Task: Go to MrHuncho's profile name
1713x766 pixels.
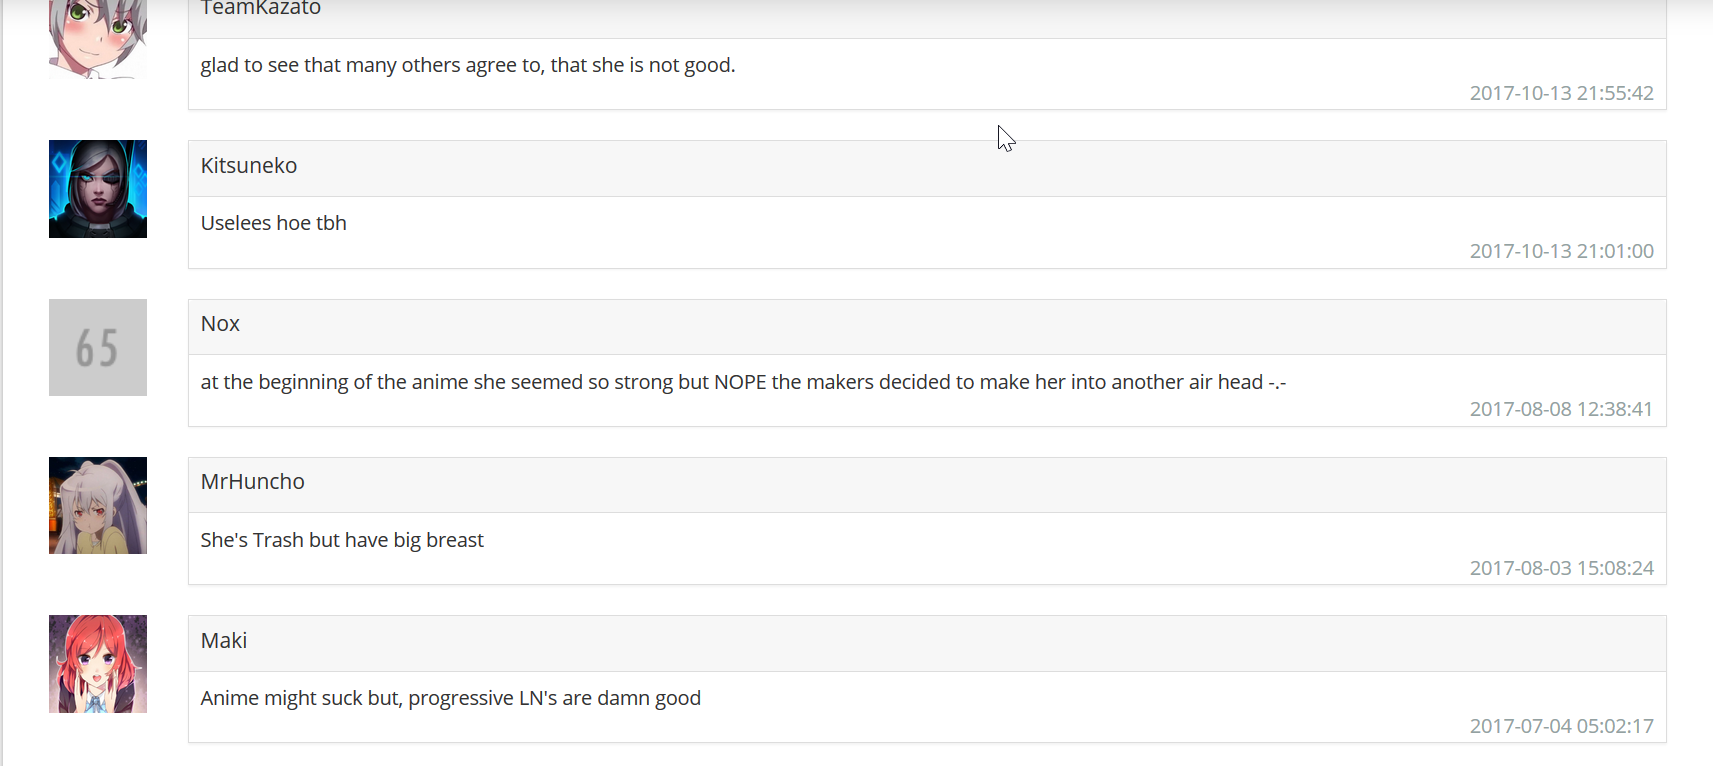Action: (x=252, y=482)
